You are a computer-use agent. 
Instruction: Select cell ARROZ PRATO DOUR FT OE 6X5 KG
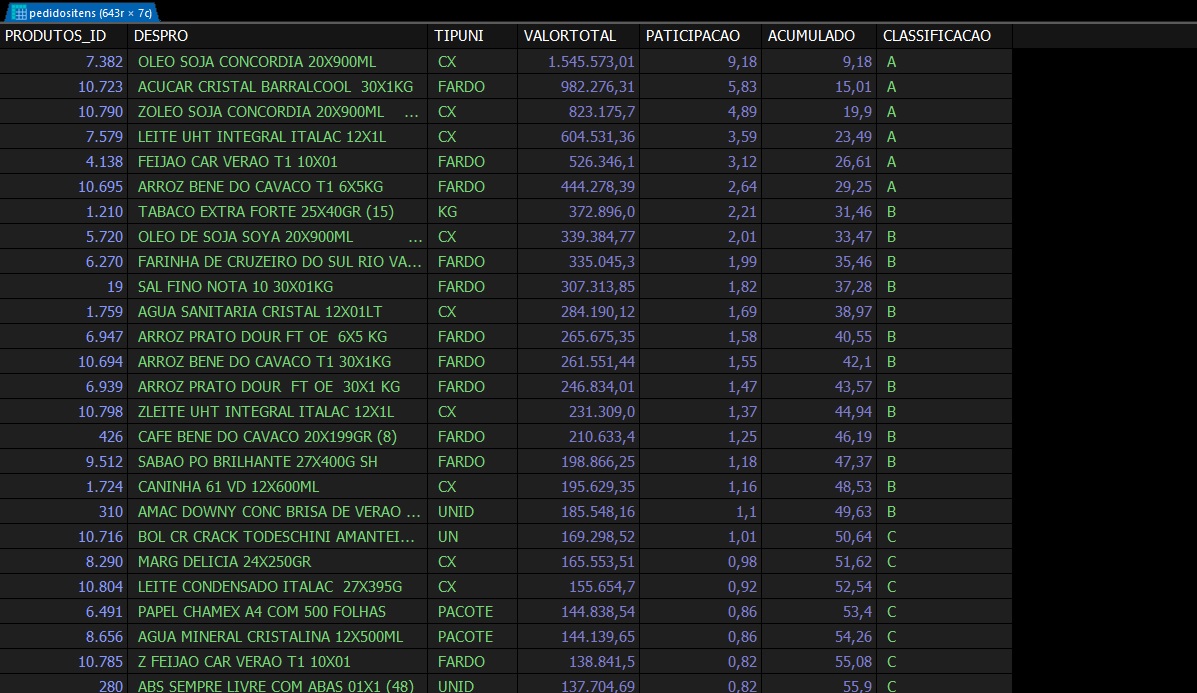[278, 337]
